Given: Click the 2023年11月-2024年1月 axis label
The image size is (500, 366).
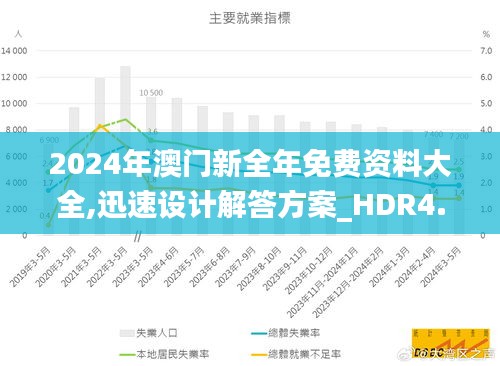Looking at the screenshot, I should click(323, 282).
